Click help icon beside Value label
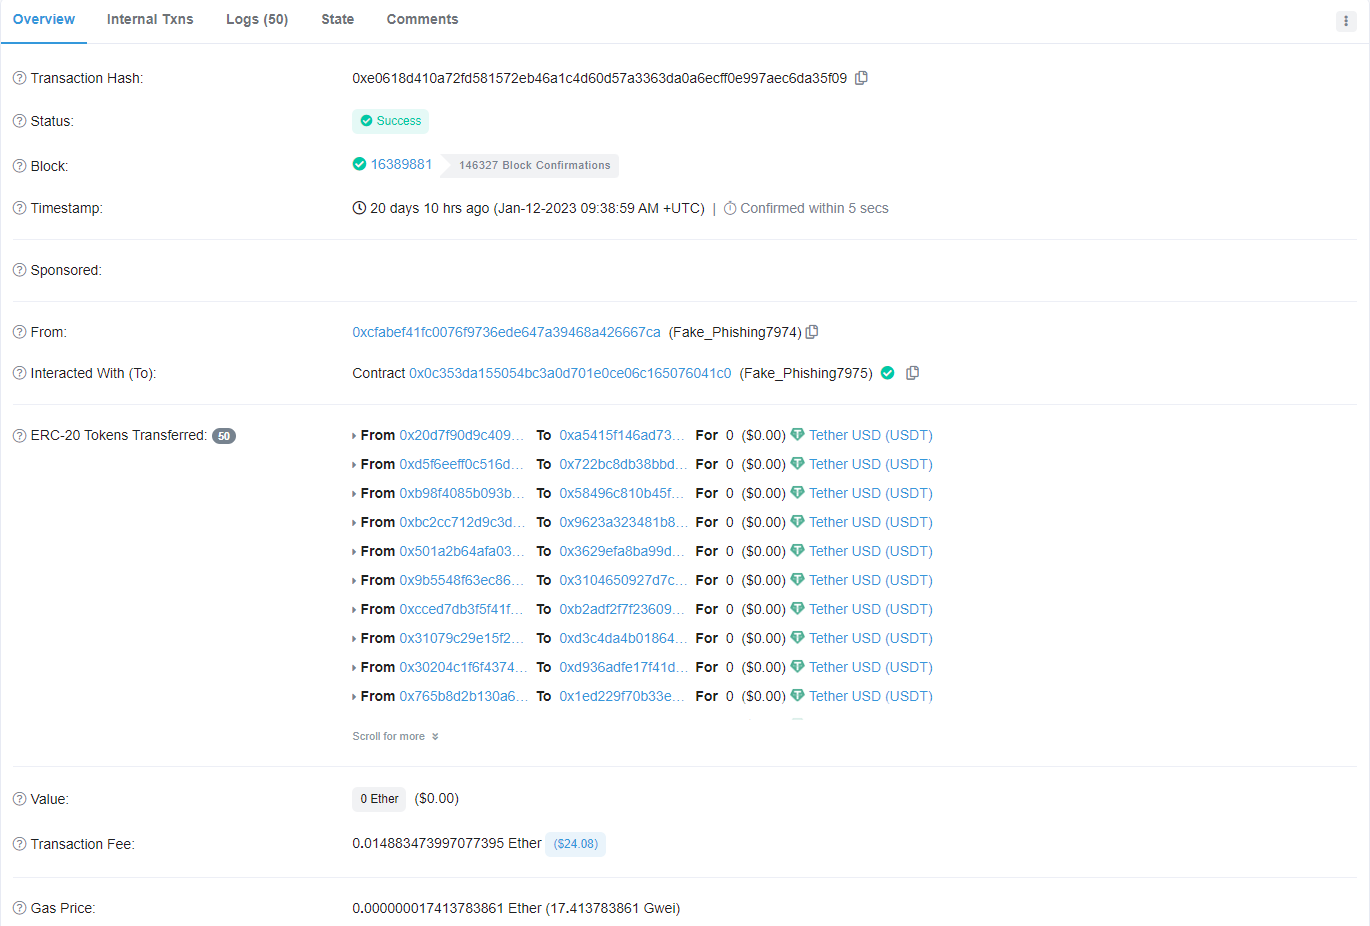This screenshot has width=1370, height=926. pyautogui.click(x=19, y=799)
